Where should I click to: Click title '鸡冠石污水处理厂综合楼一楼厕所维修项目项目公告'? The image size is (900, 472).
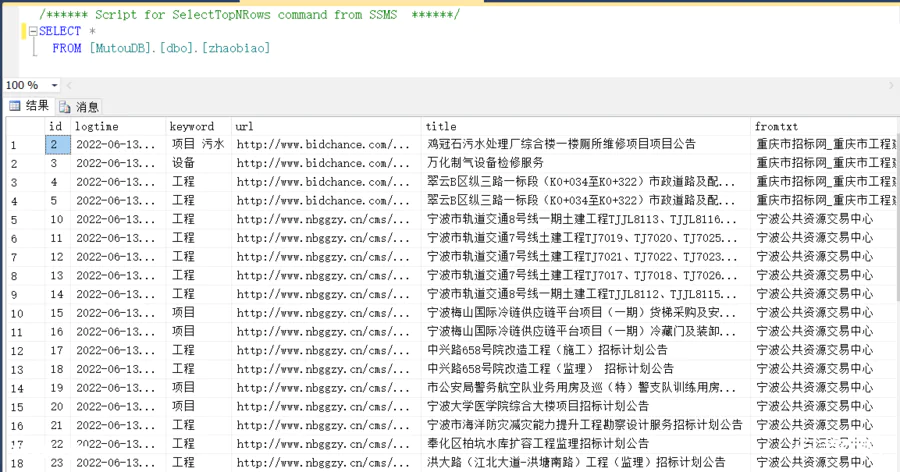click(561, 144)
